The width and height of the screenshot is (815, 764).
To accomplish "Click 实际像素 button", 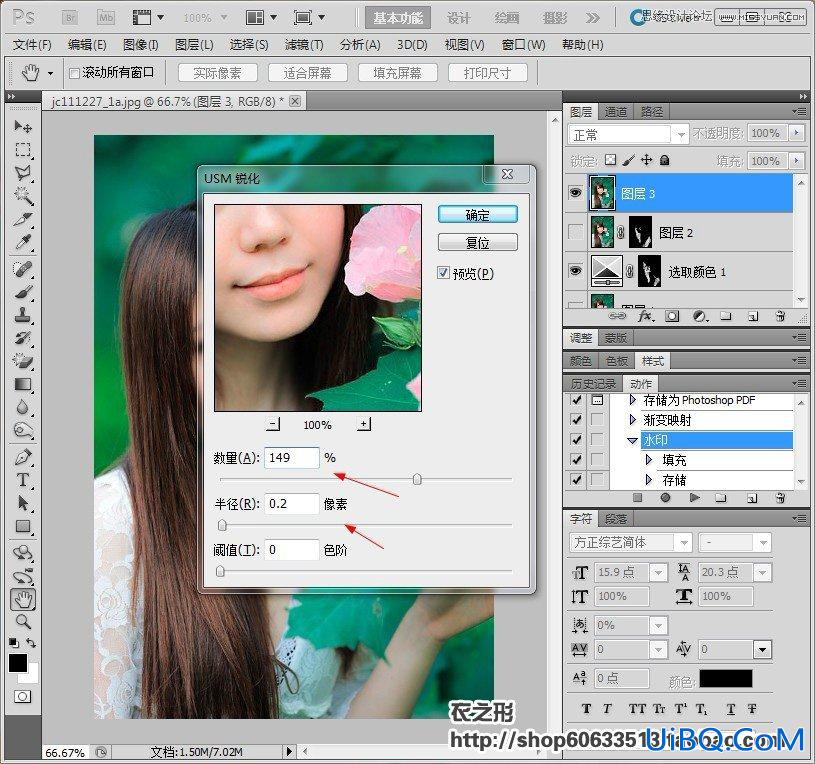I will click(217, 73).
